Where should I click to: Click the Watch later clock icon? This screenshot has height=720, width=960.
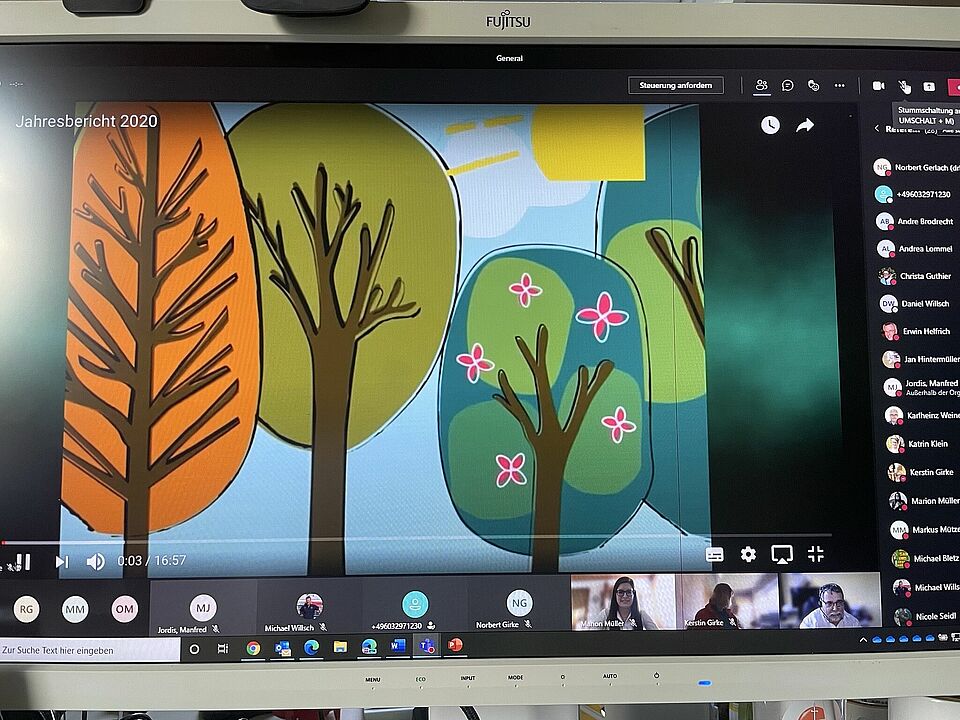(x=770, y=125)
